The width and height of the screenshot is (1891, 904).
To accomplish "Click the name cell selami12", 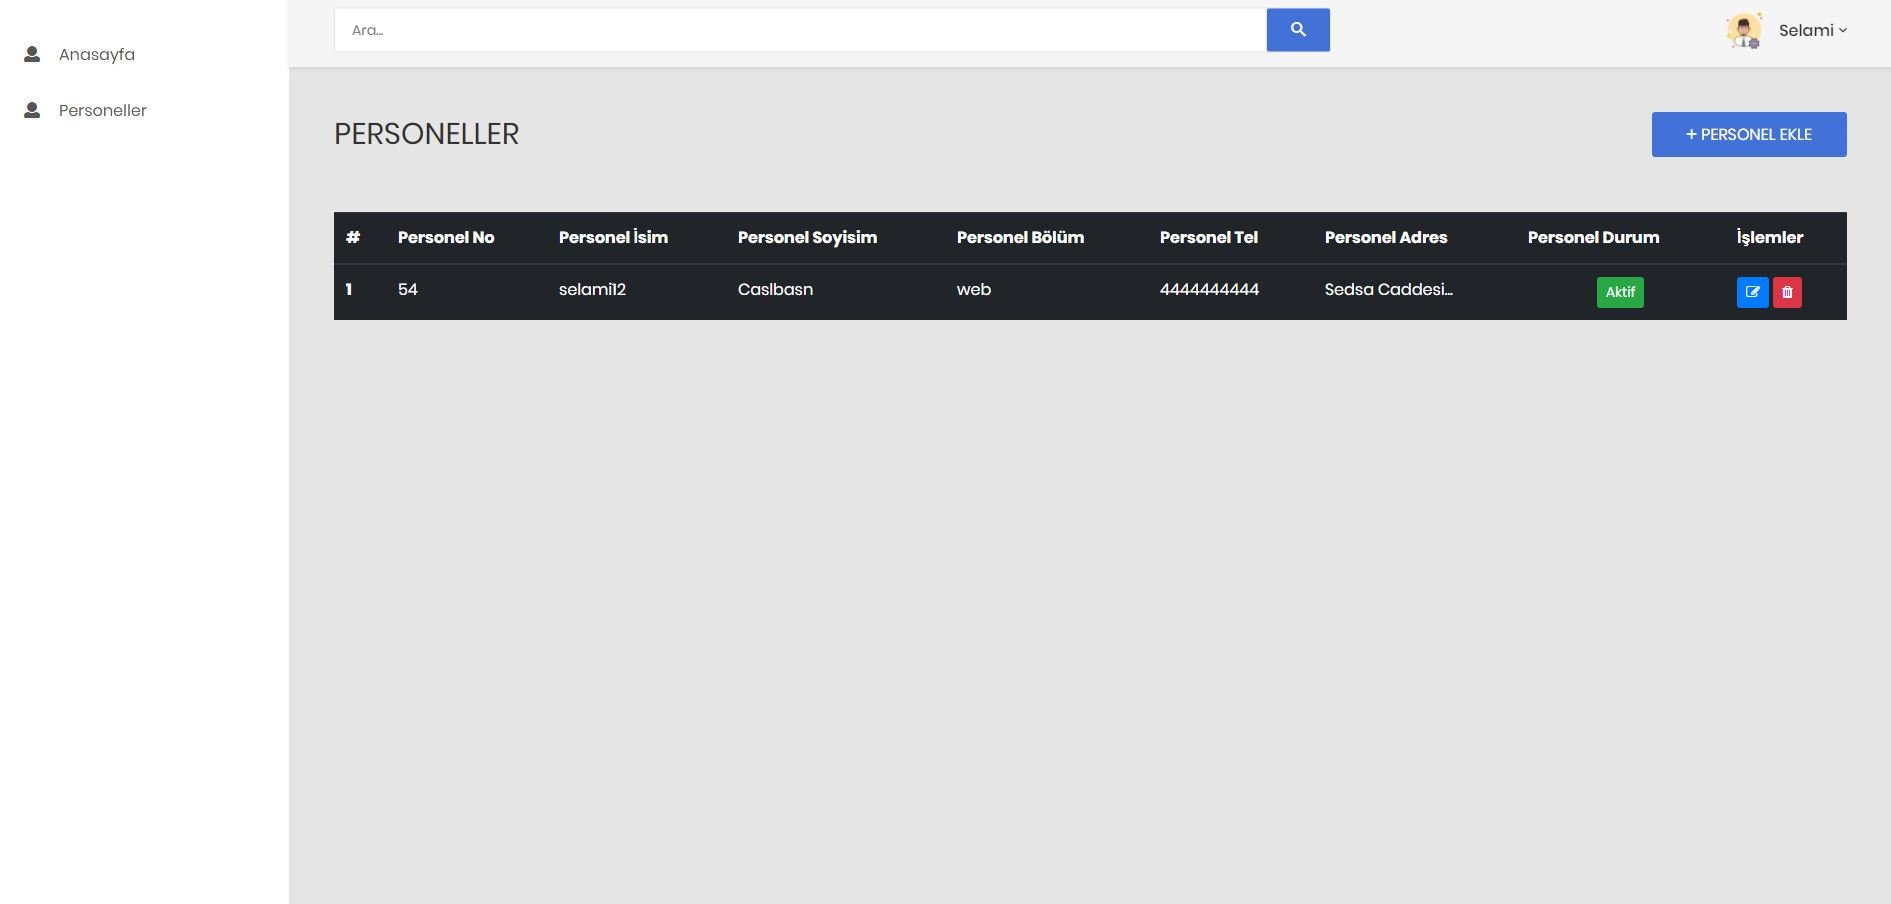I will (x=592, y=289).
